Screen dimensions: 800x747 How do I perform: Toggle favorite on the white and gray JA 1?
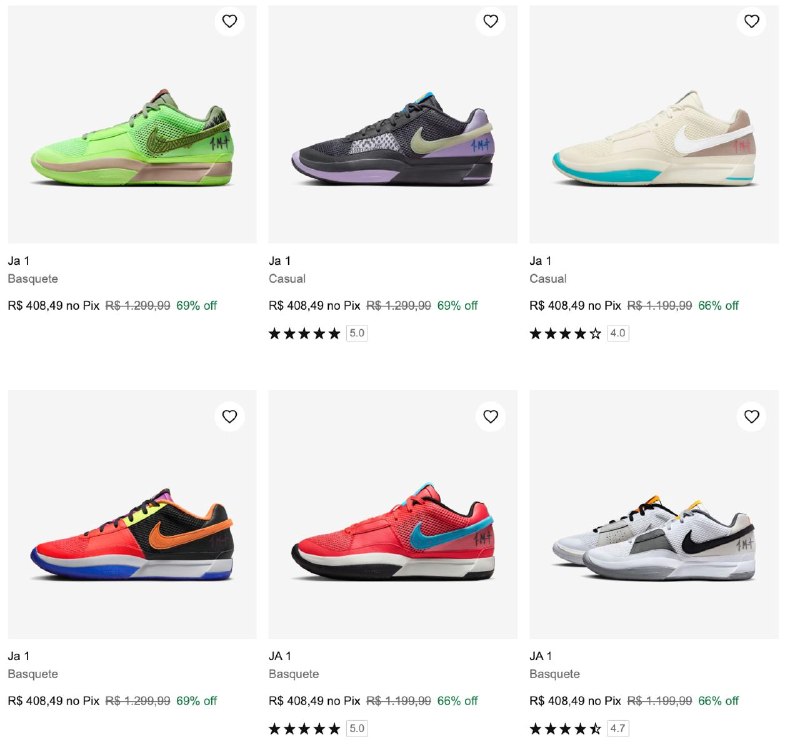pyautogui.click(x=750, y=417)
